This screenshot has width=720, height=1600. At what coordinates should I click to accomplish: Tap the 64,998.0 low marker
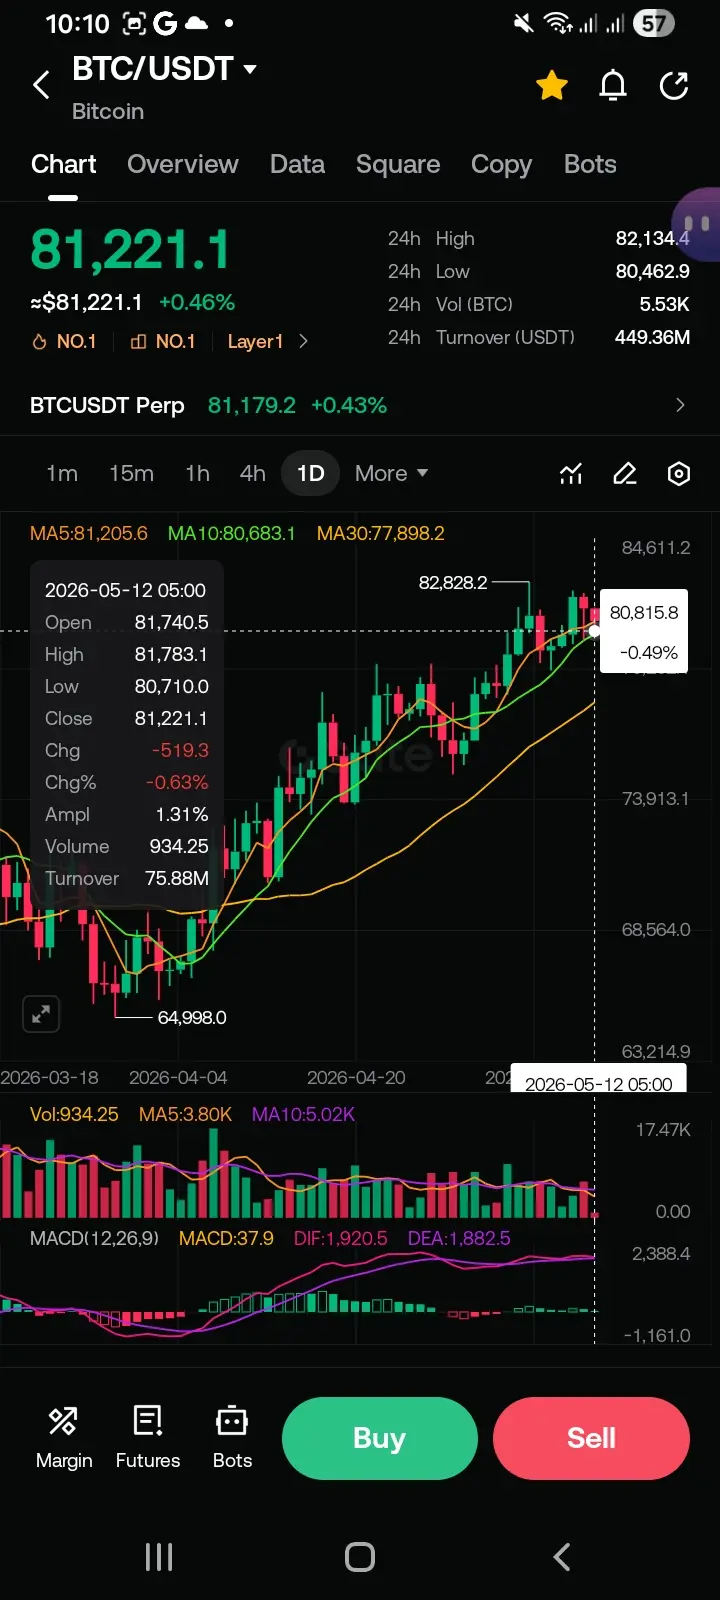tap(192, 1017)
